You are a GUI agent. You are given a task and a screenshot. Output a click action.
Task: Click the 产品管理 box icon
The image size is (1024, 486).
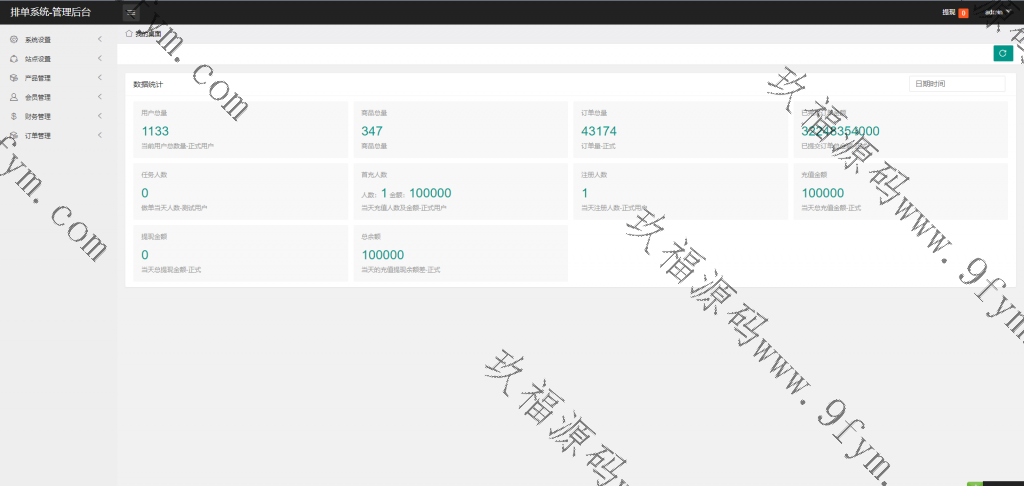pos(13,78)
